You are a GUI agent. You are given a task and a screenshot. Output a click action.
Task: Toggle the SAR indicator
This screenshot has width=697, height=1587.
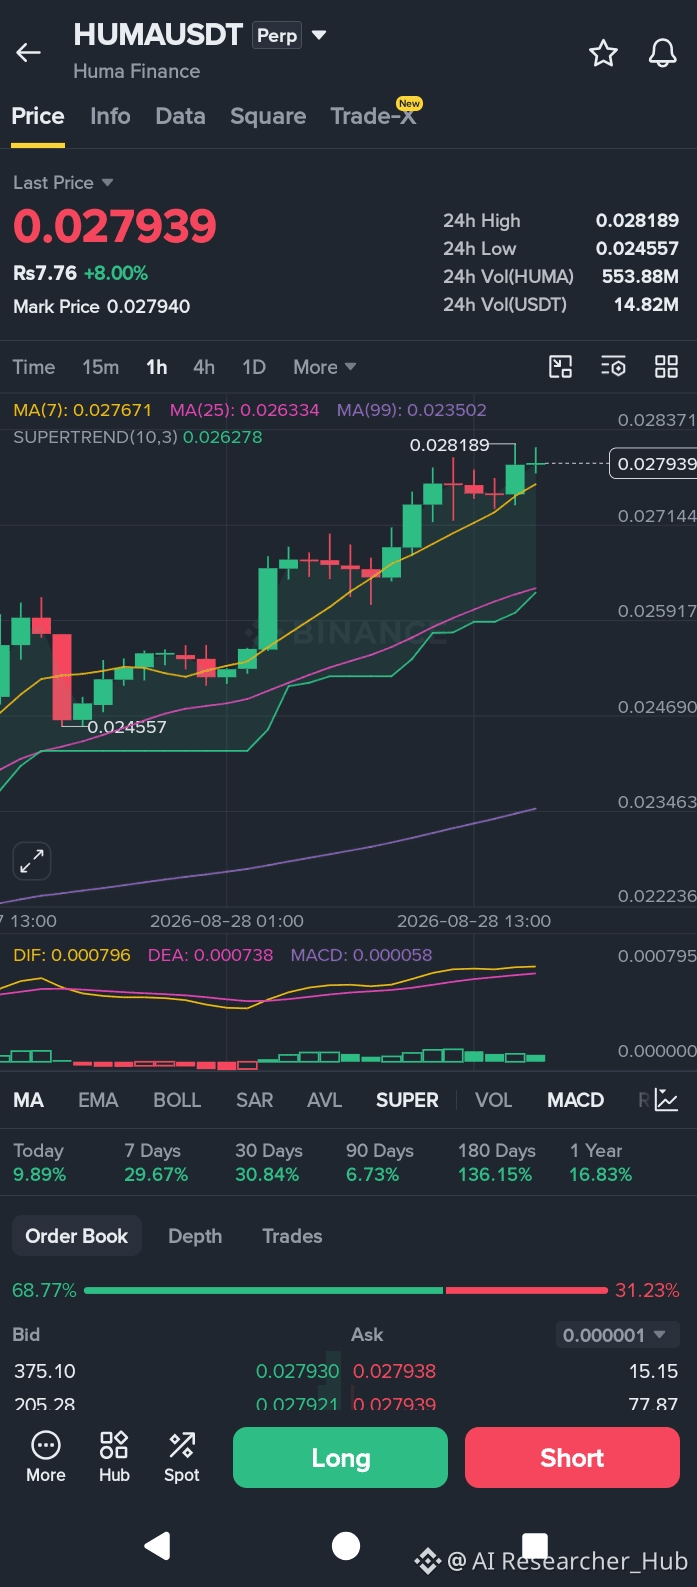pos(254,1100)
